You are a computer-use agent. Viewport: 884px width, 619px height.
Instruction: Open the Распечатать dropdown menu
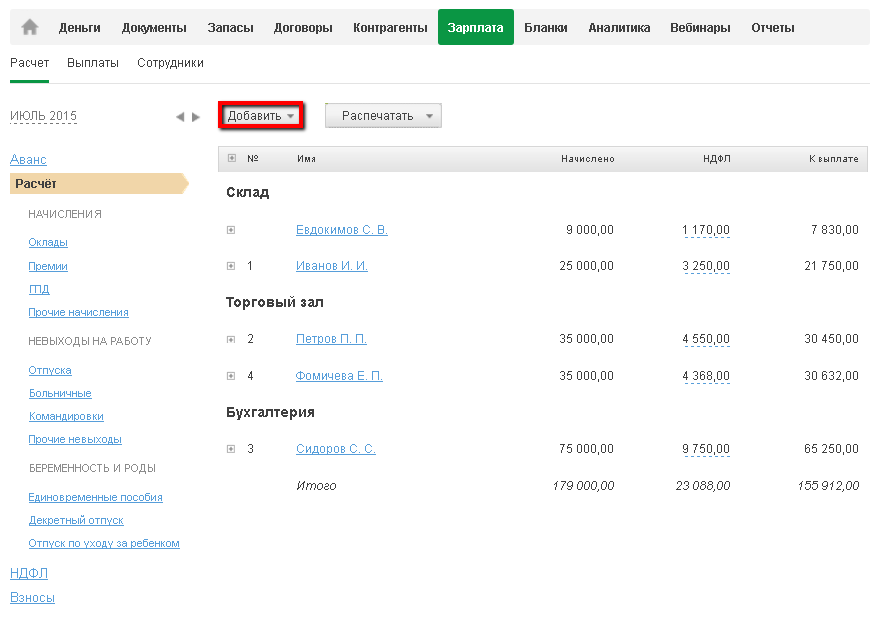pos(383,116)
